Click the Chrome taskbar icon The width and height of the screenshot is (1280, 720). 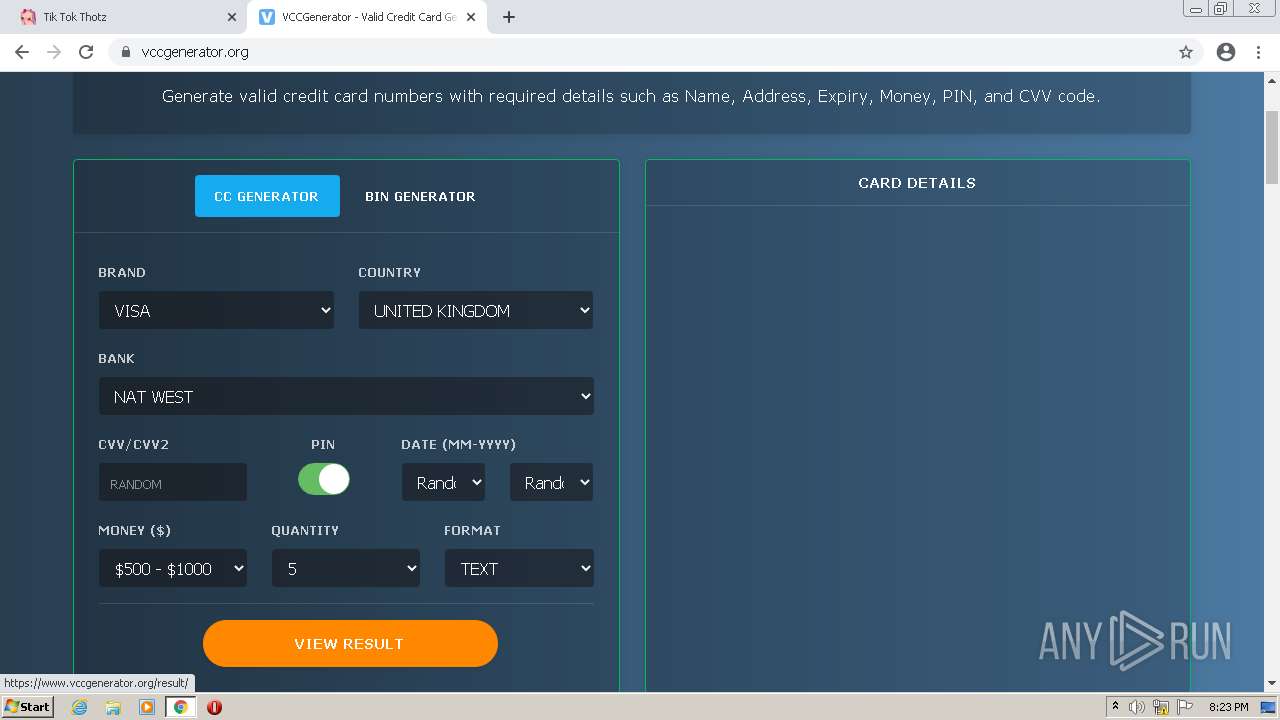180,707
